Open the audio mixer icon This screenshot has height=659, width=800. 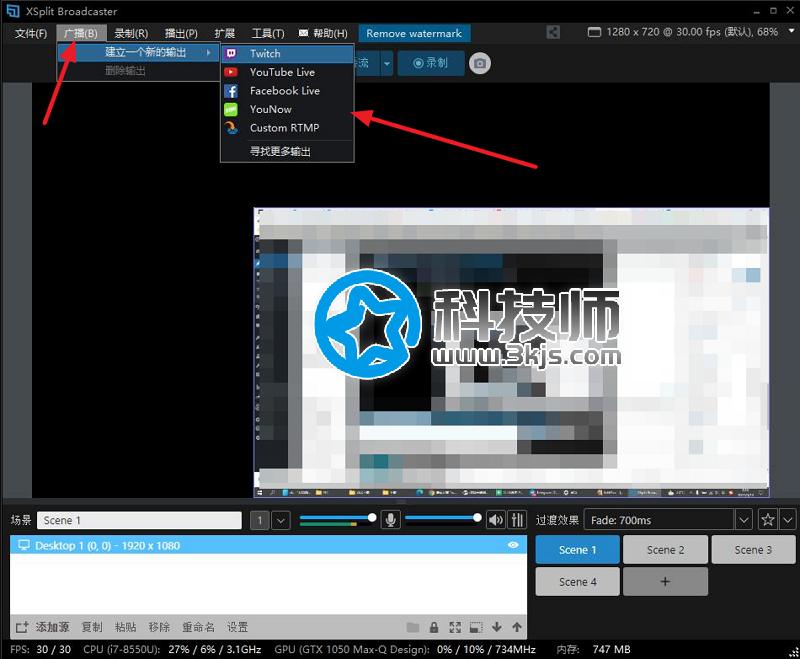point(517,520)
